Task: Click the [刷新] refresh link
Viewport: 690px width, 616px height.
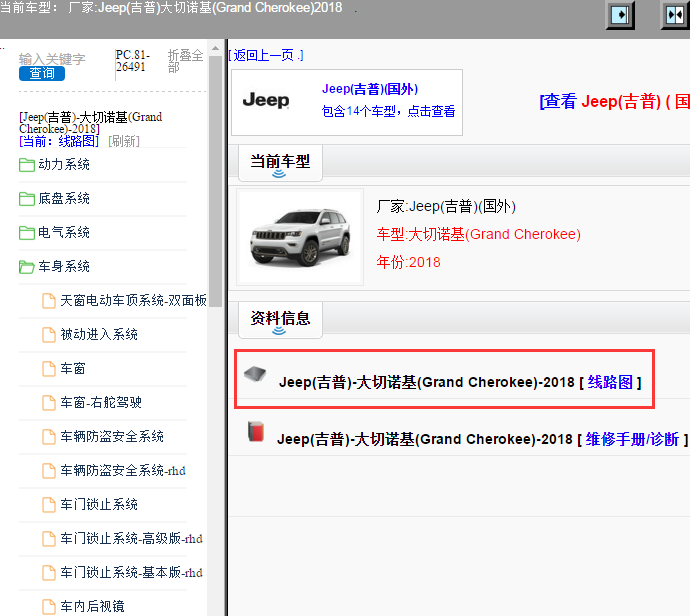Action: pos(124,141)
